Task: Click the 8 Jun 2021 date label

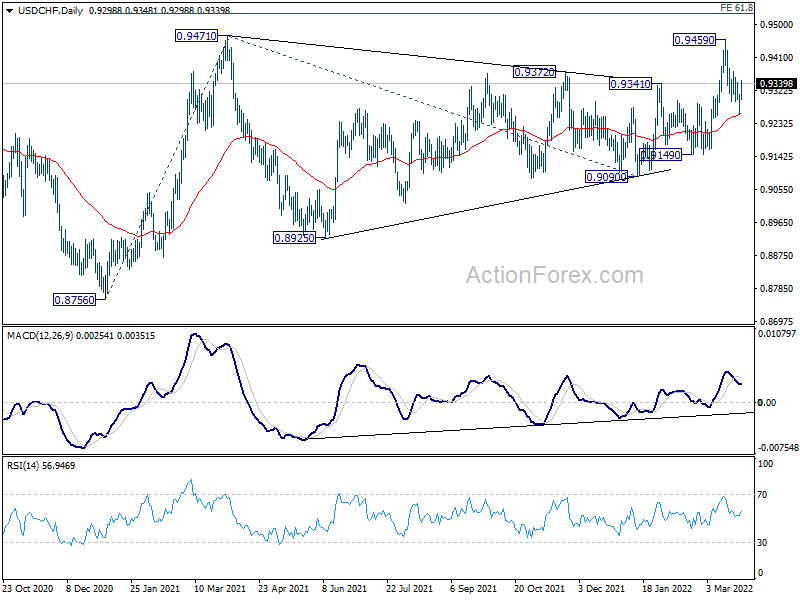Action: point(344,588)
